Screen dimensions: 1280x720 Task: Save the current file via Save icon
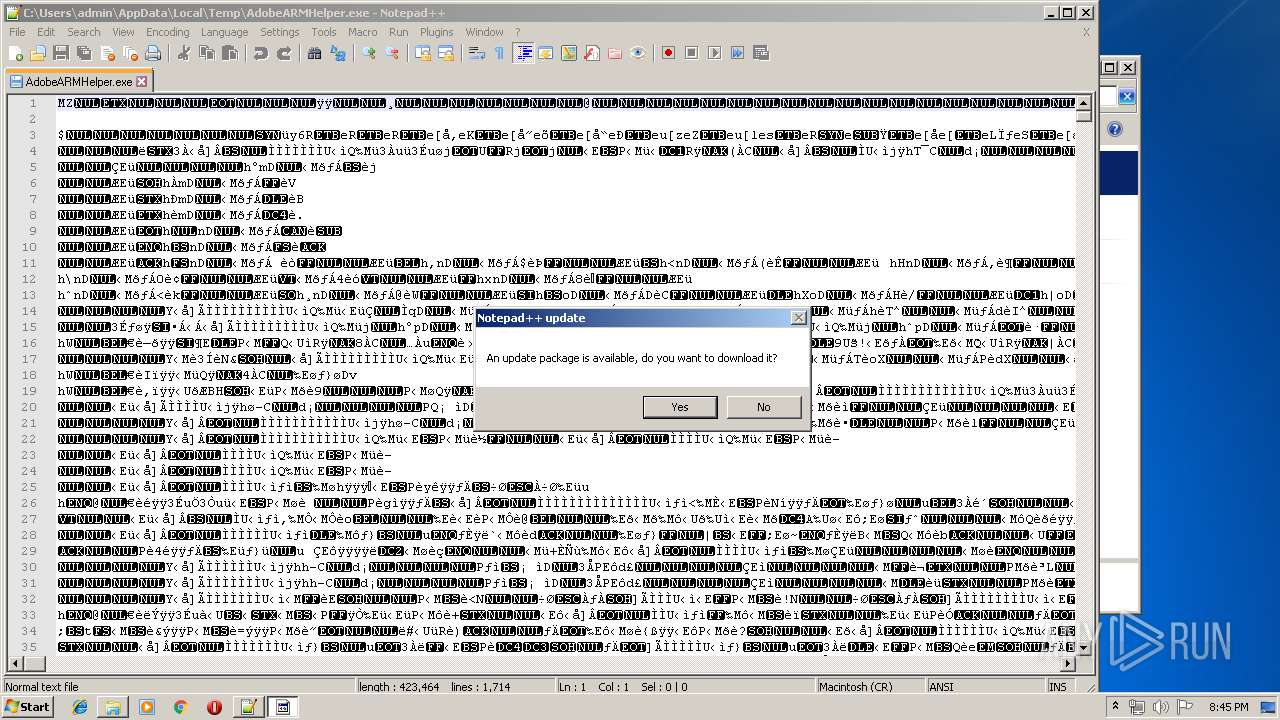(x=60, y=53)
